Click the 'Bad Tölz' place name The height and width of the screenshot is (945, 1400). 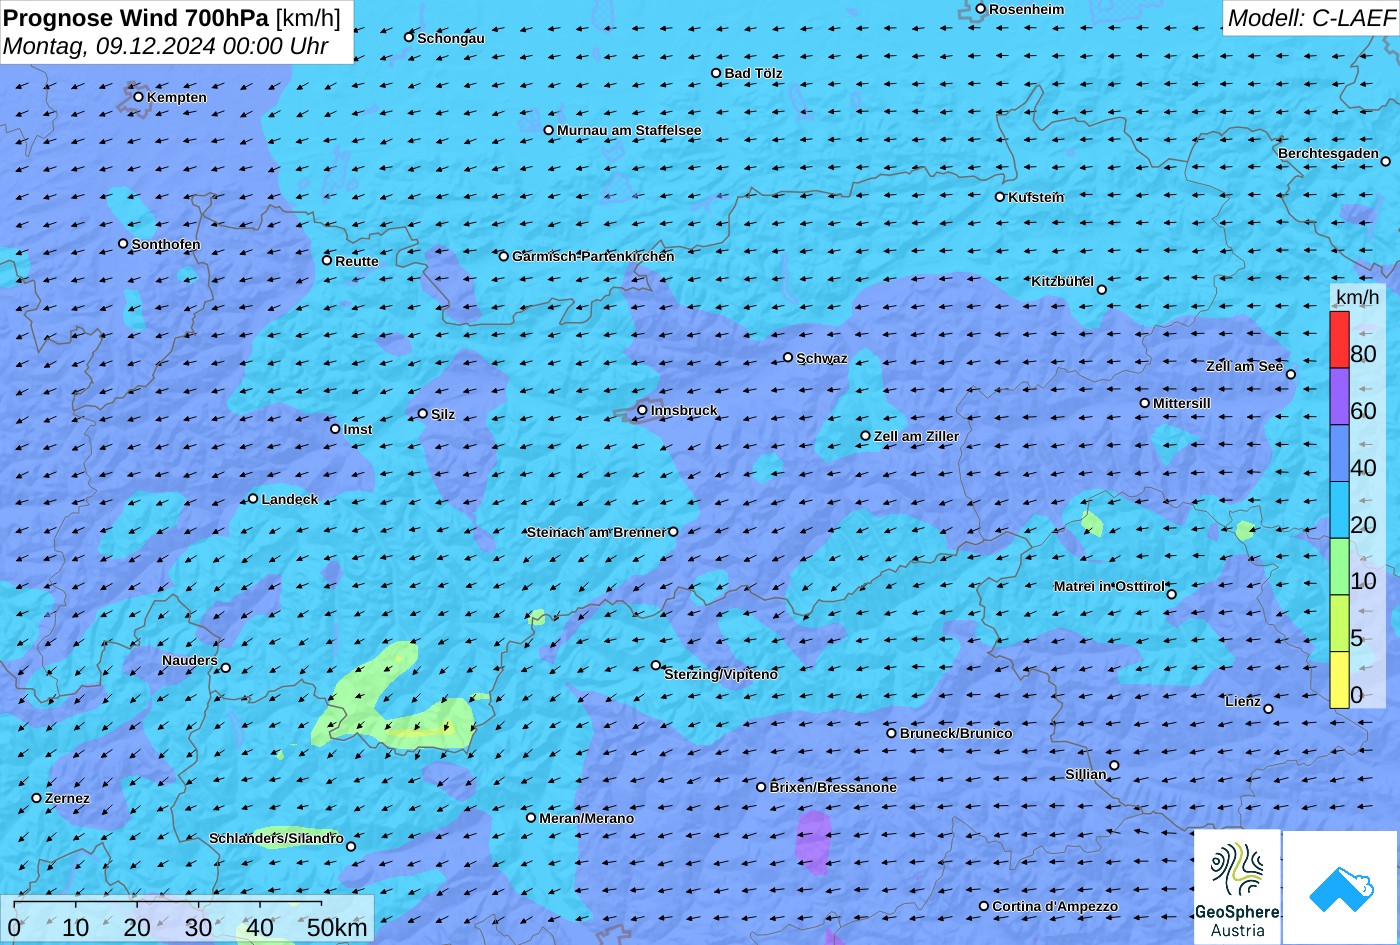[753, 73]
